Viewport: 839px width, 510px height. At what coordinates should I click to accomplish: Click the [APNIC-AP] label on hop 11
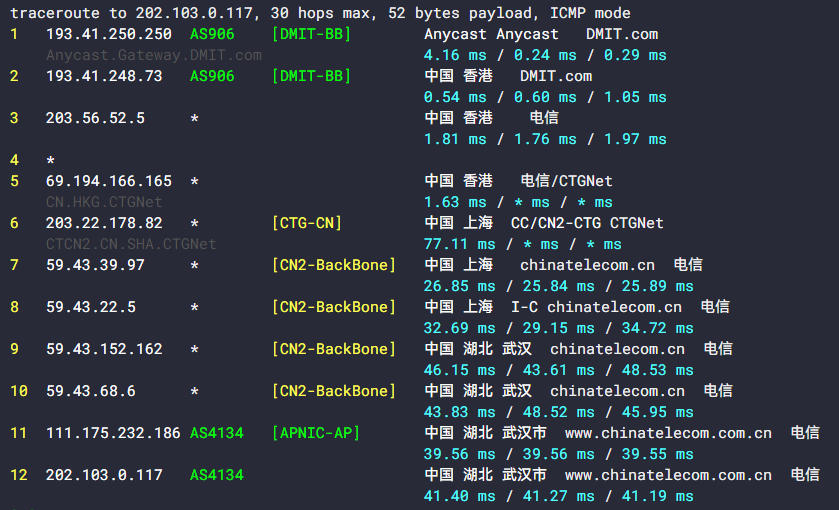coord(316,433)
